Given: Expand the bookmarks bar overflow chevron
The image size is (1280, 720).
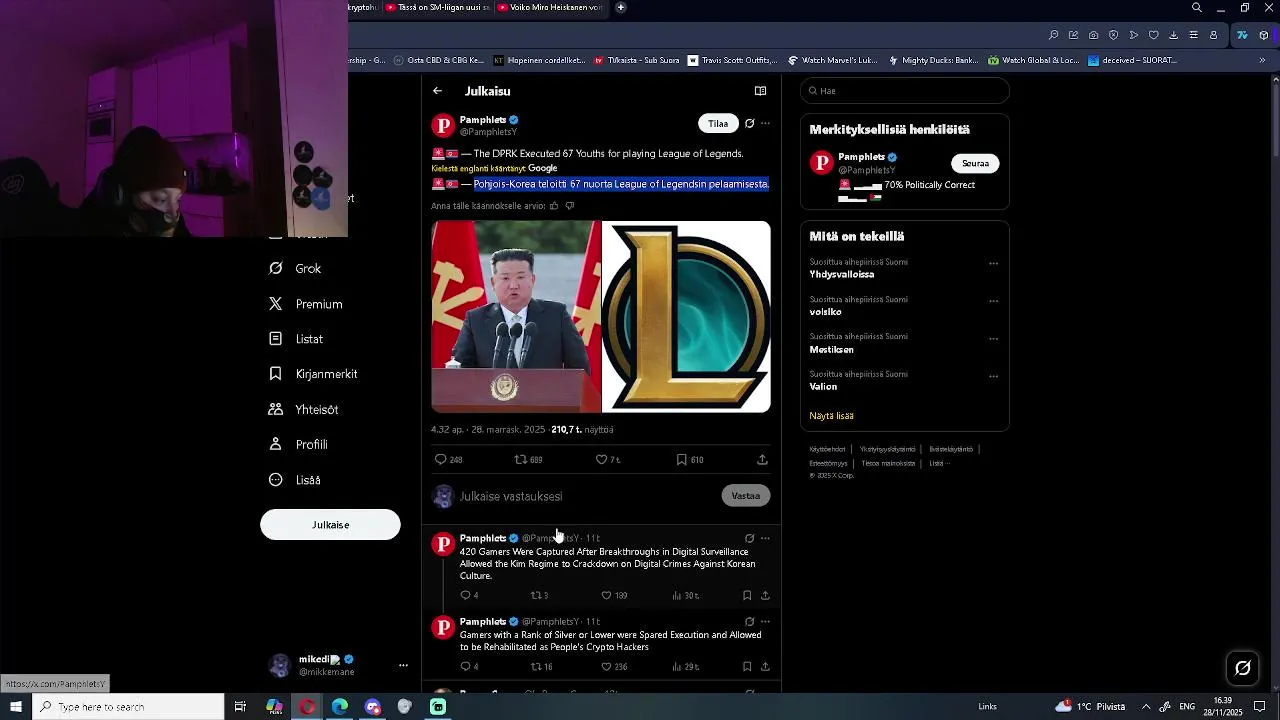Looking at the screenshot, I should 1262,60.
